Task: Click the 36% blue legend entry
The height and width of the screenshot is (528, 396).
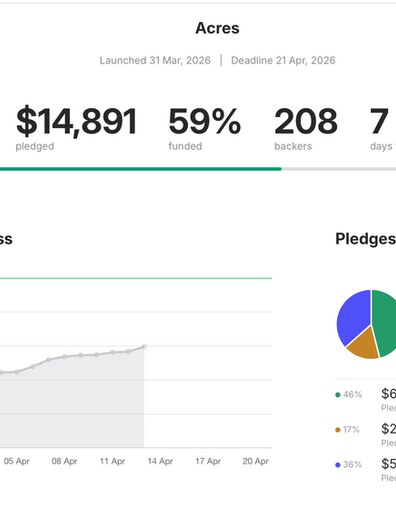Action: pos(349,465)
